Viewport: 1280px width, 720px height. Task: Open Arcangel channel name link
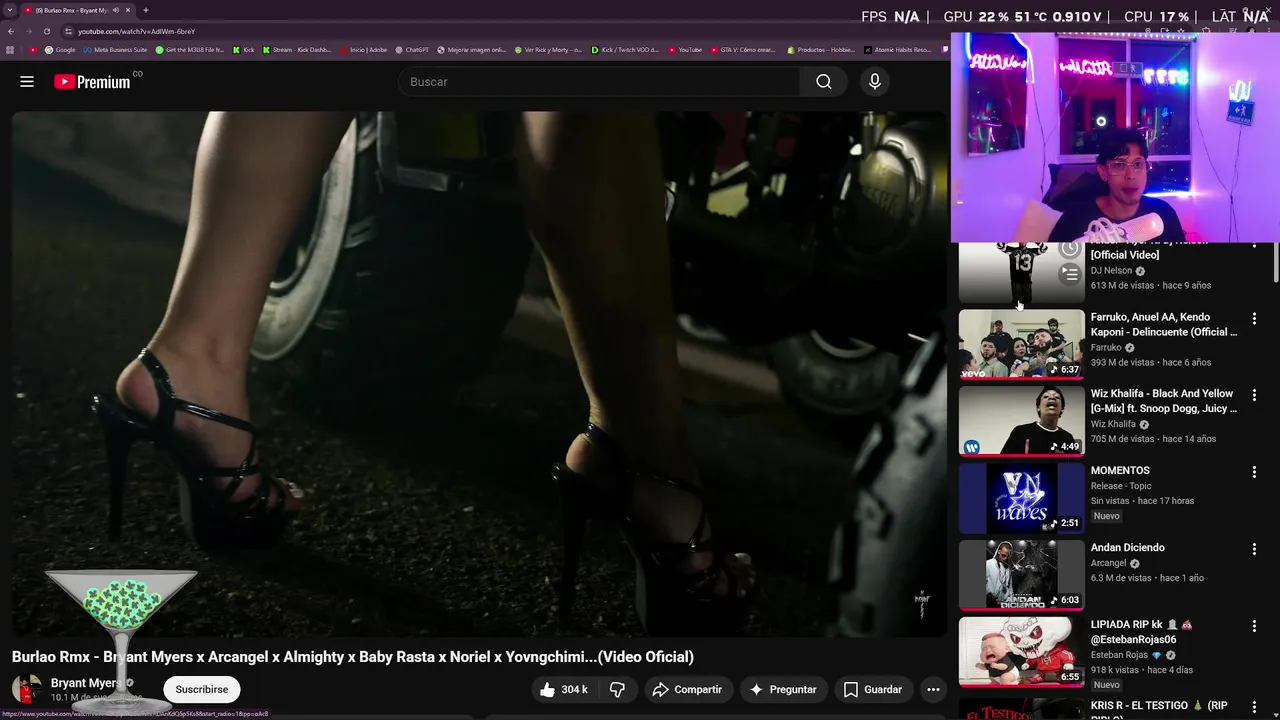point(1109,563)
